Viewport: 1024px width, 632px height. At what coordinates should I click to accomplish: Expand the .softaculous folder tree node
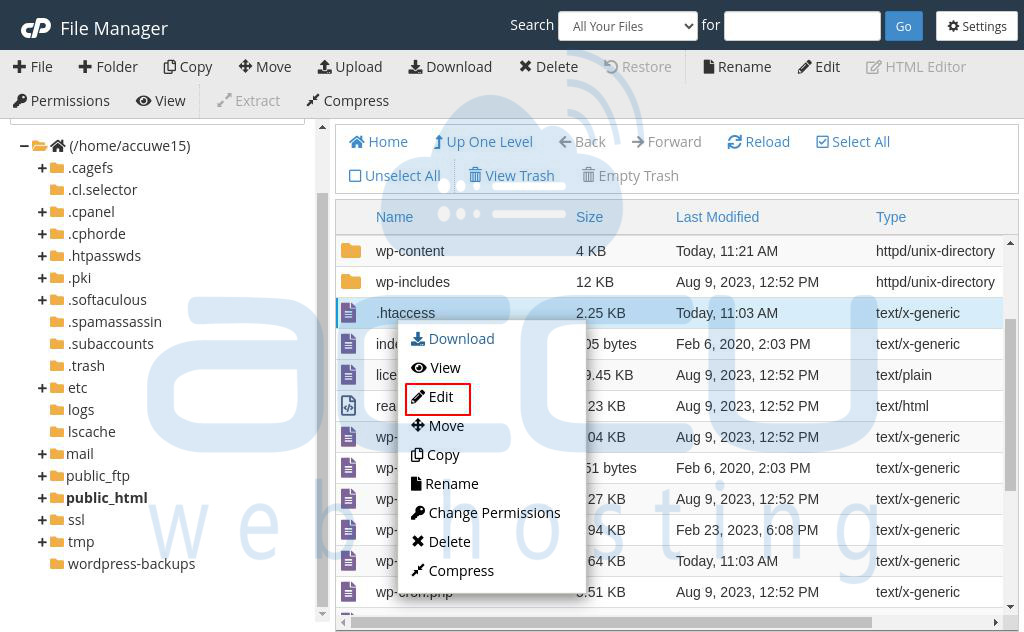pyautogui.click(x=42, y=300)
